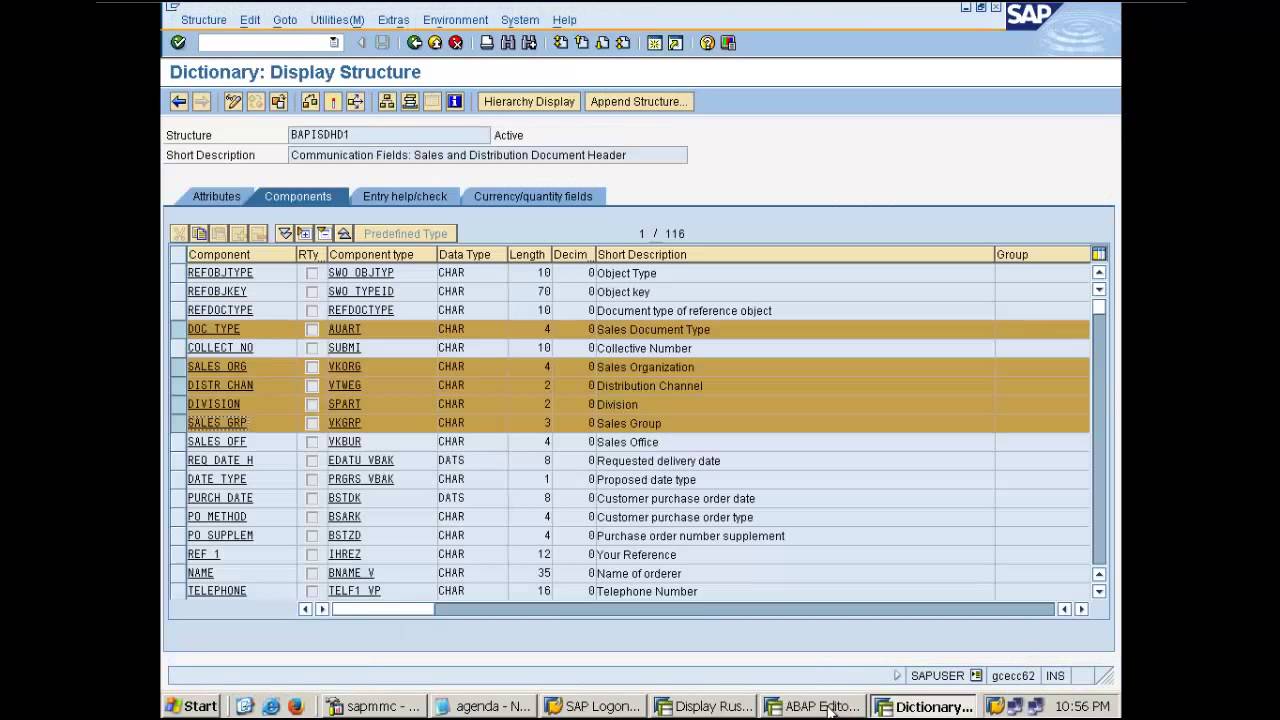Screen dimensions: 1280x720
Task: Click the blue previous object arrow
Action: click(x=179, y=101)
